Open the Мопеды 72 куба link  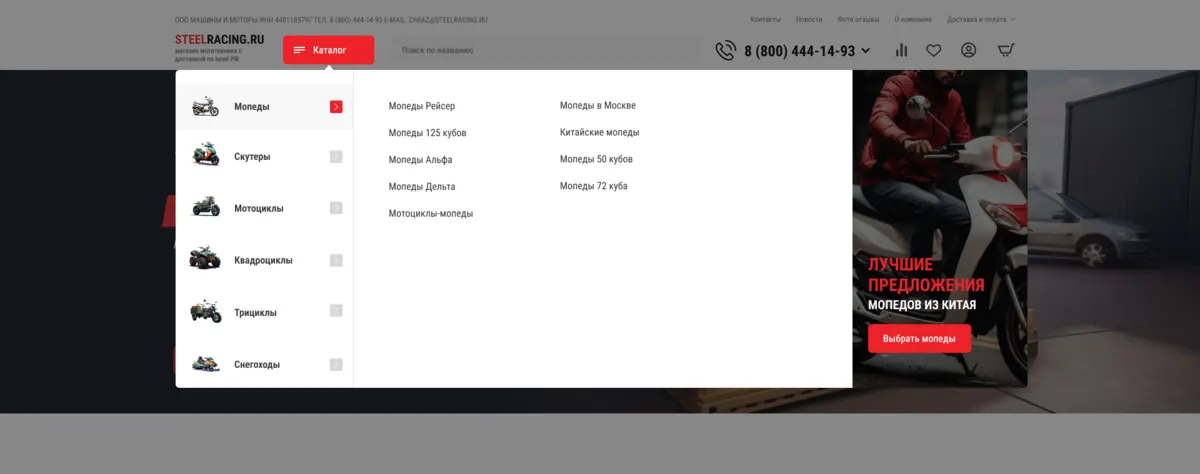click(x=594, y=186)
